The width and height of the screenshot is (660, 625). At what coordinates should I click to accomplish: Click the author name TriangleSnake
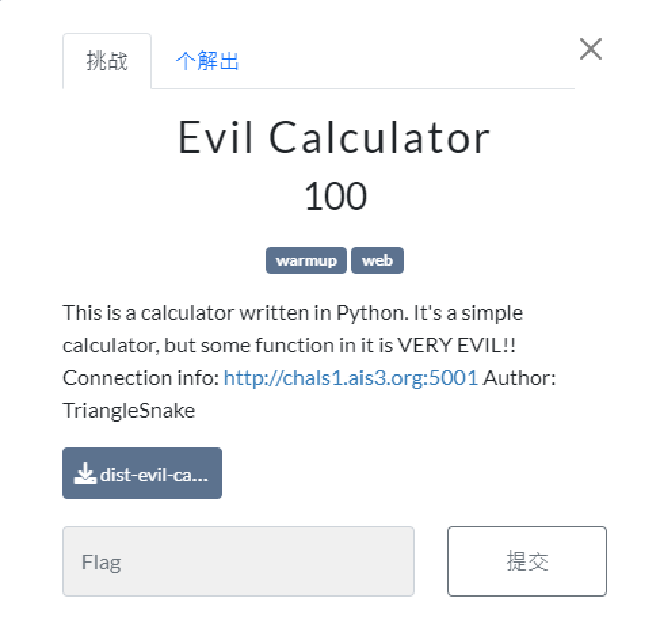(x=129, y=411)
